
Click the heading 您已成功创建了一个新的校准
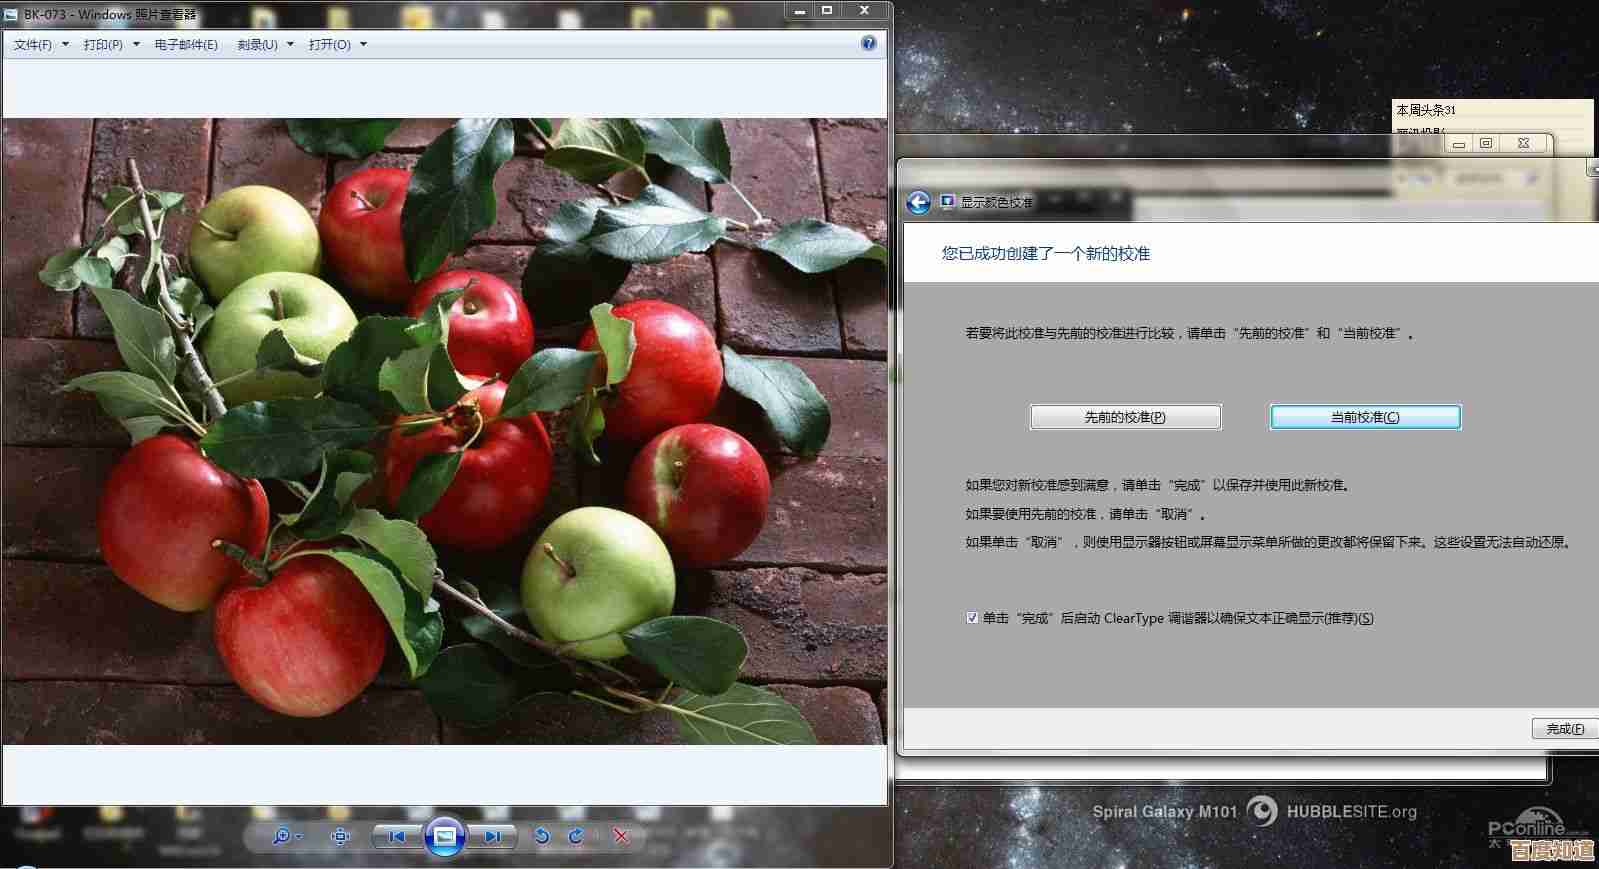point(1045,254)
